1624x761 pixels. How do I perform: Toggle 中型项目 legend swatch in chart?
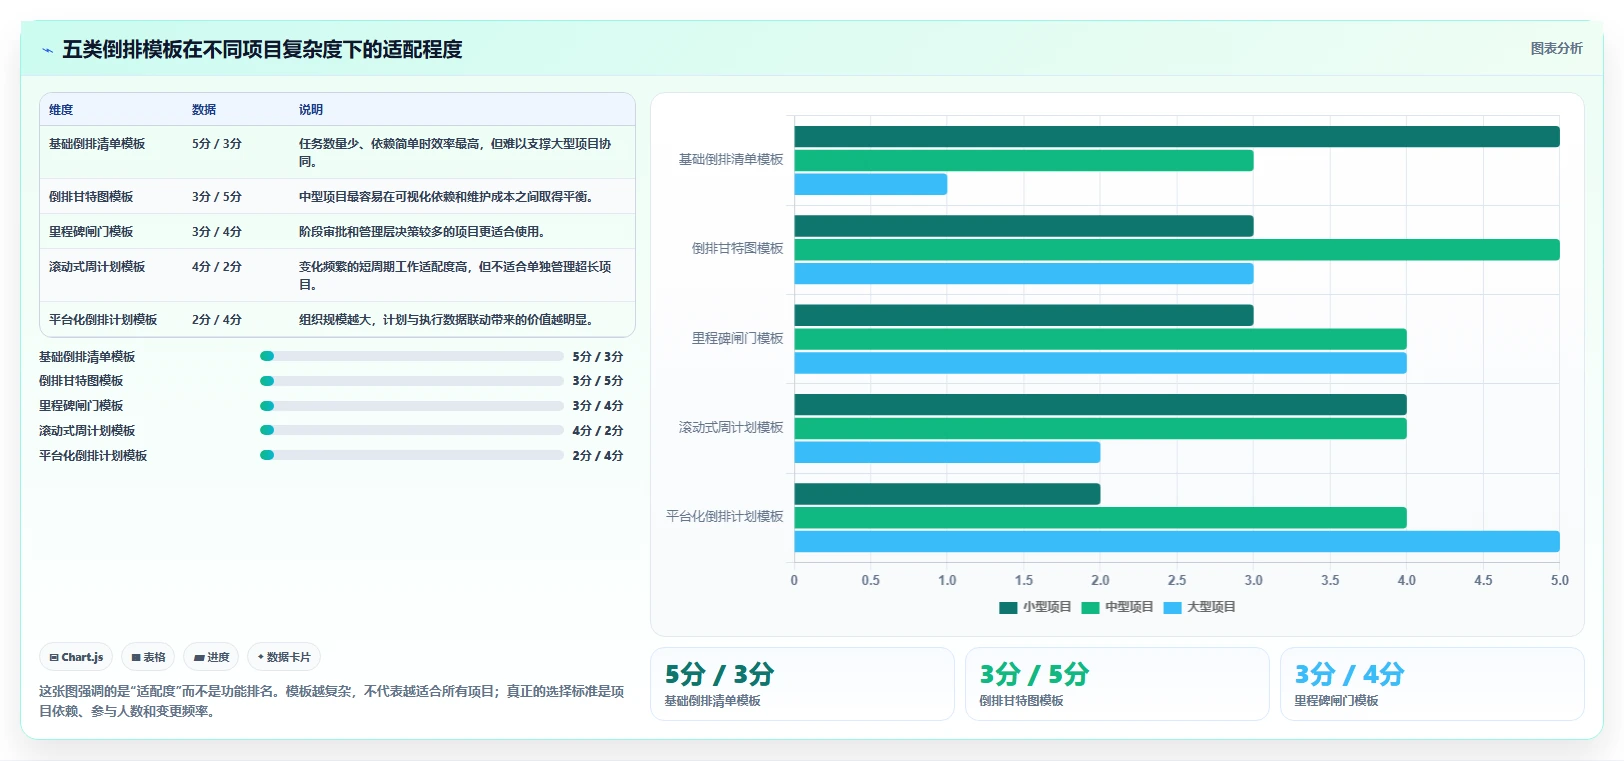click(x=1090, y=607)
